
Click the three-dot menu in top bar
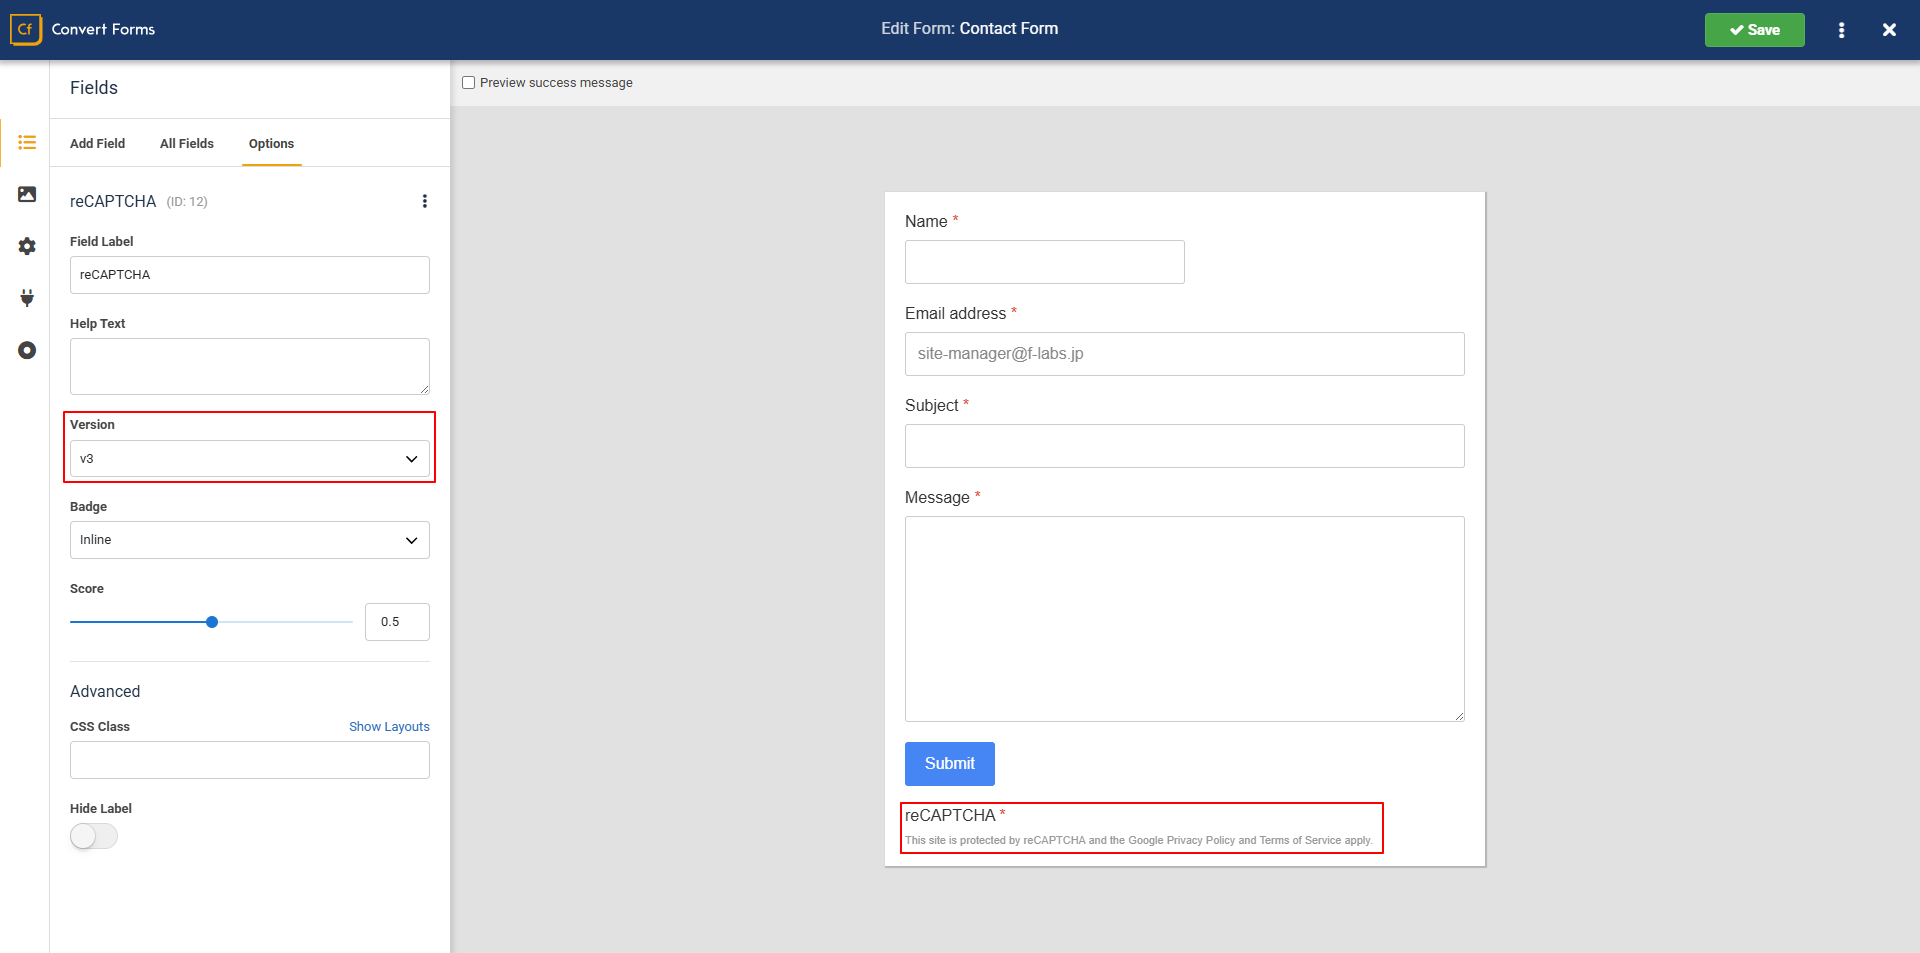click(1842, 30)
